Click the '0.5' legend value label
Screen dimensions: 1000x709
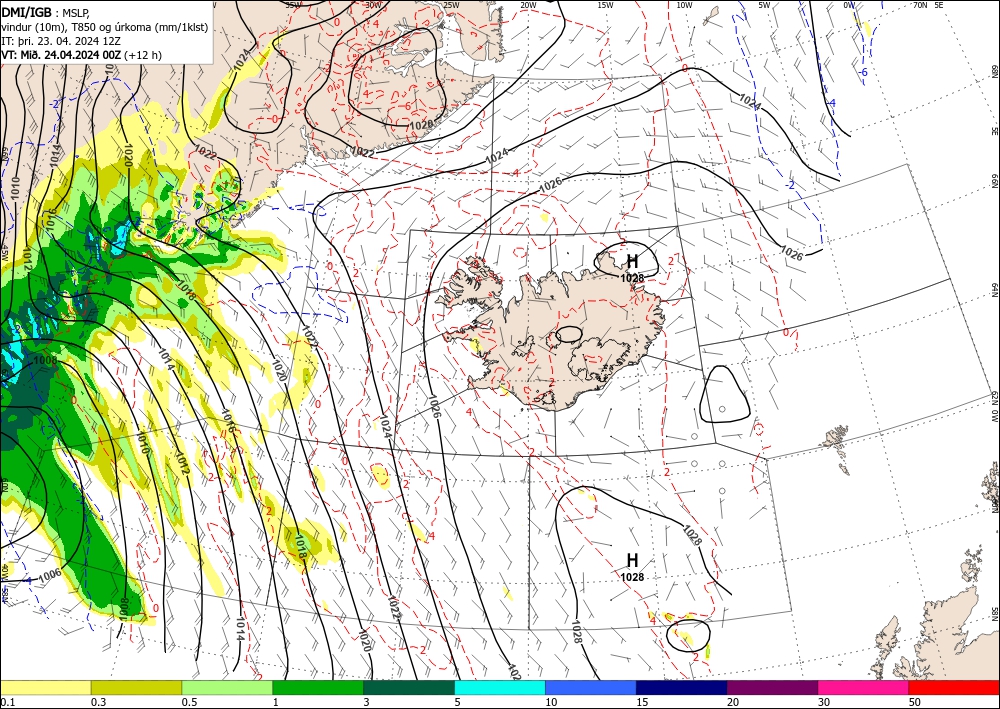pos(189,702)
